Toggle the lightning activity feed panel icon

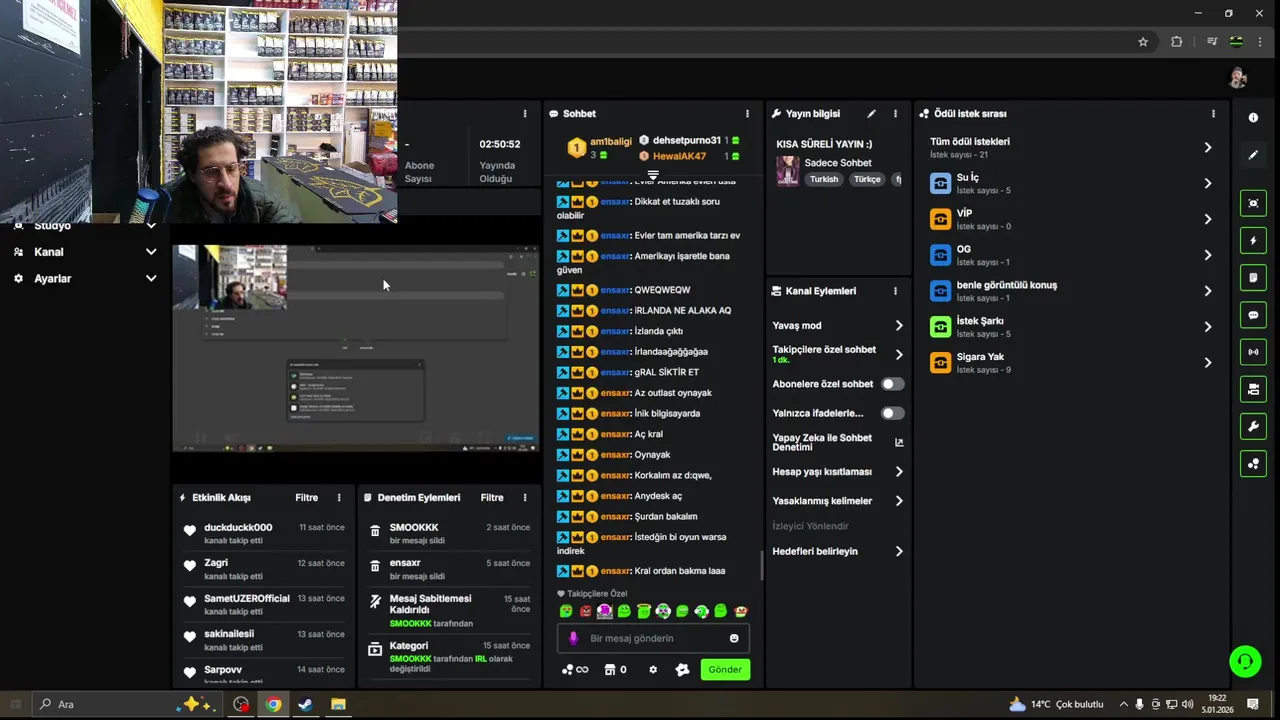(x=1253, y=241)
